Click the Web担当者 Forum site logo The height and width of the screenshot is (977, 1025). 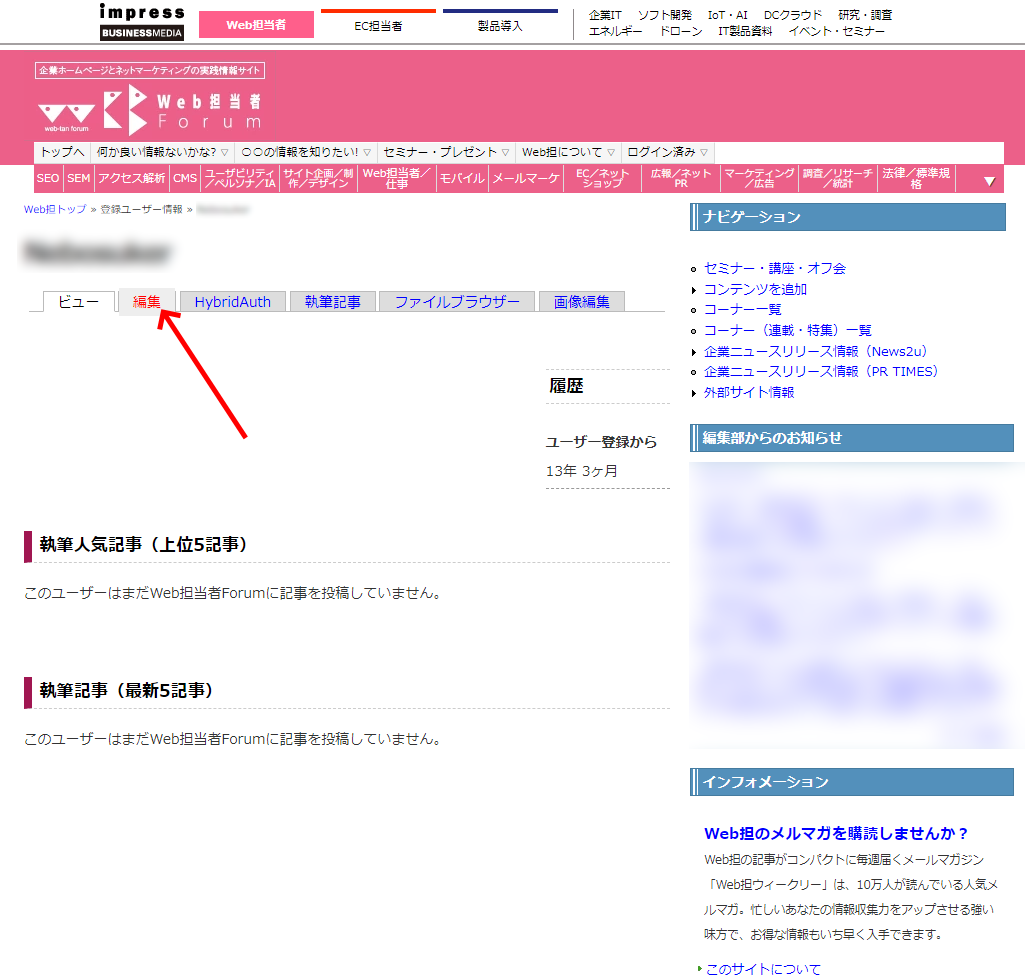(x=150, y=110)
